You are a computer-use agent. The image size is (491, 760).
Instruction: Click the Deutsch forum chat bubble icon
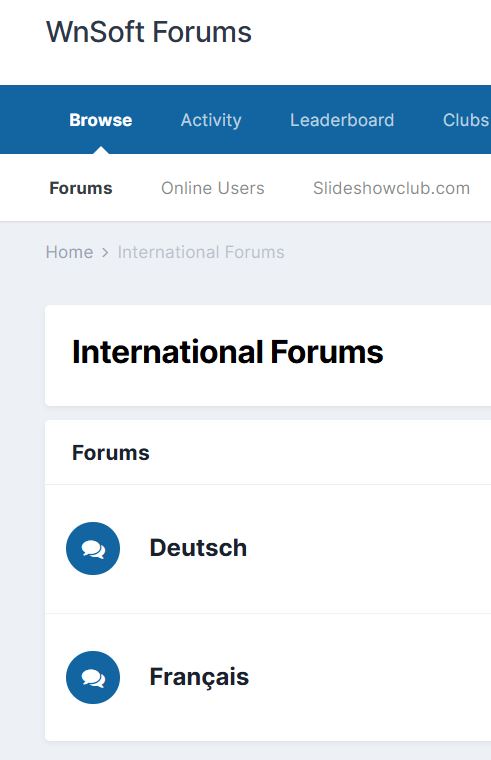click(93, 548)
